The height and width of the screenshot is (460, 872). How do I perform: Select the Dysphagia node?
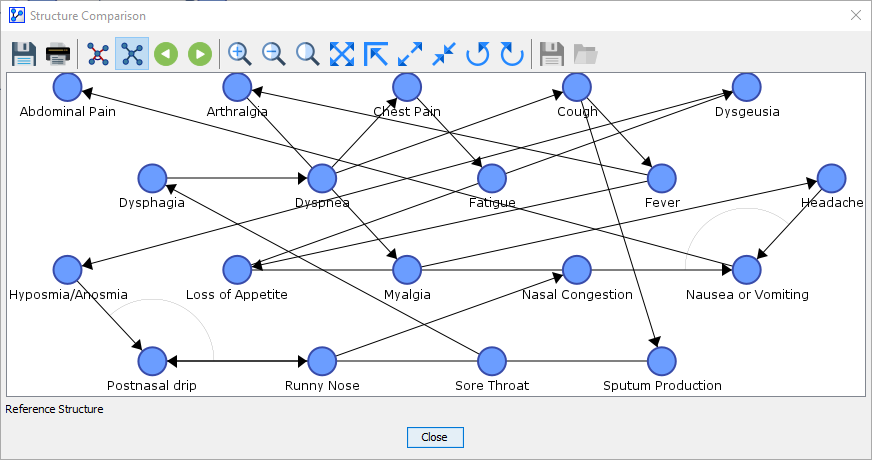152,179
